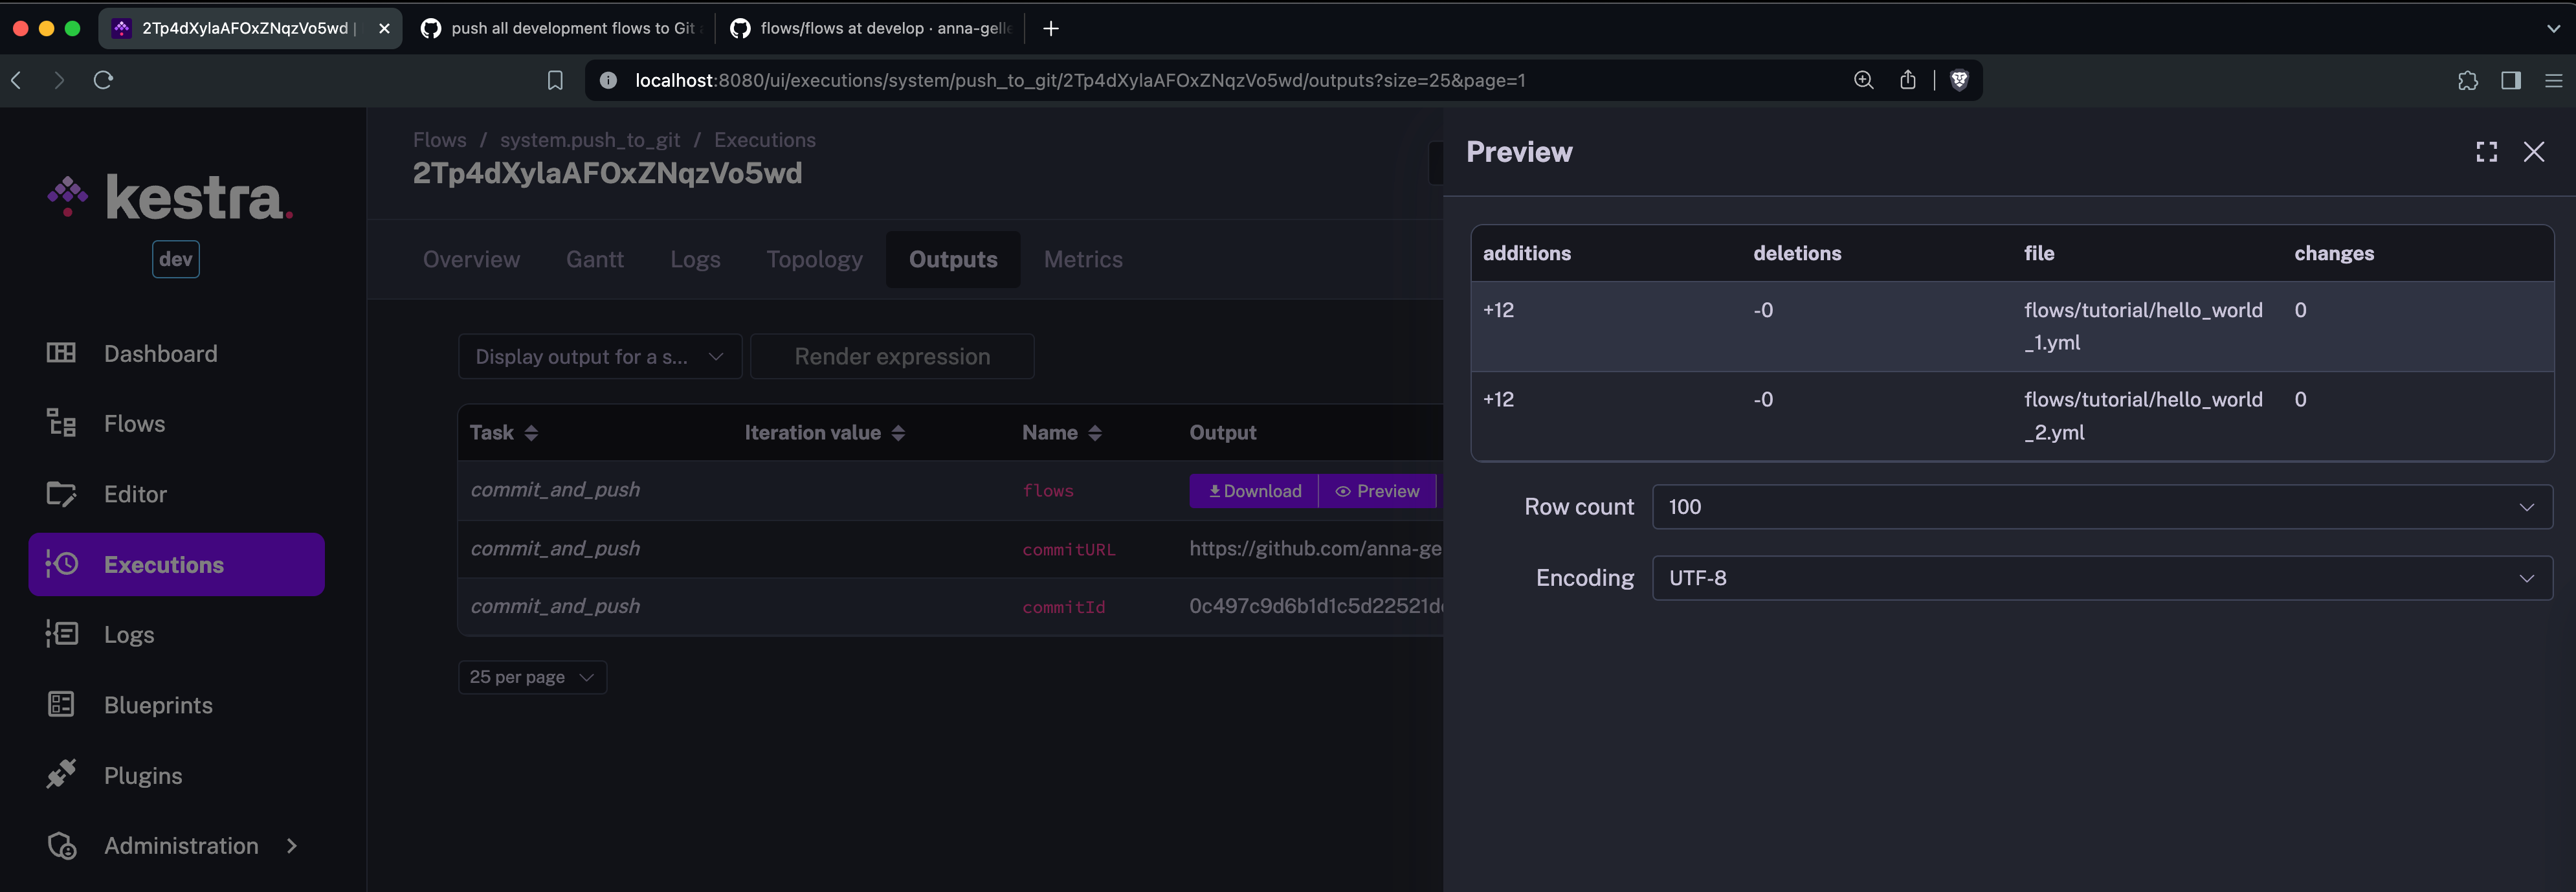The image size is (2576, 892).
Task: Switch to the Gantt tab
Action: tap(594, 260)
